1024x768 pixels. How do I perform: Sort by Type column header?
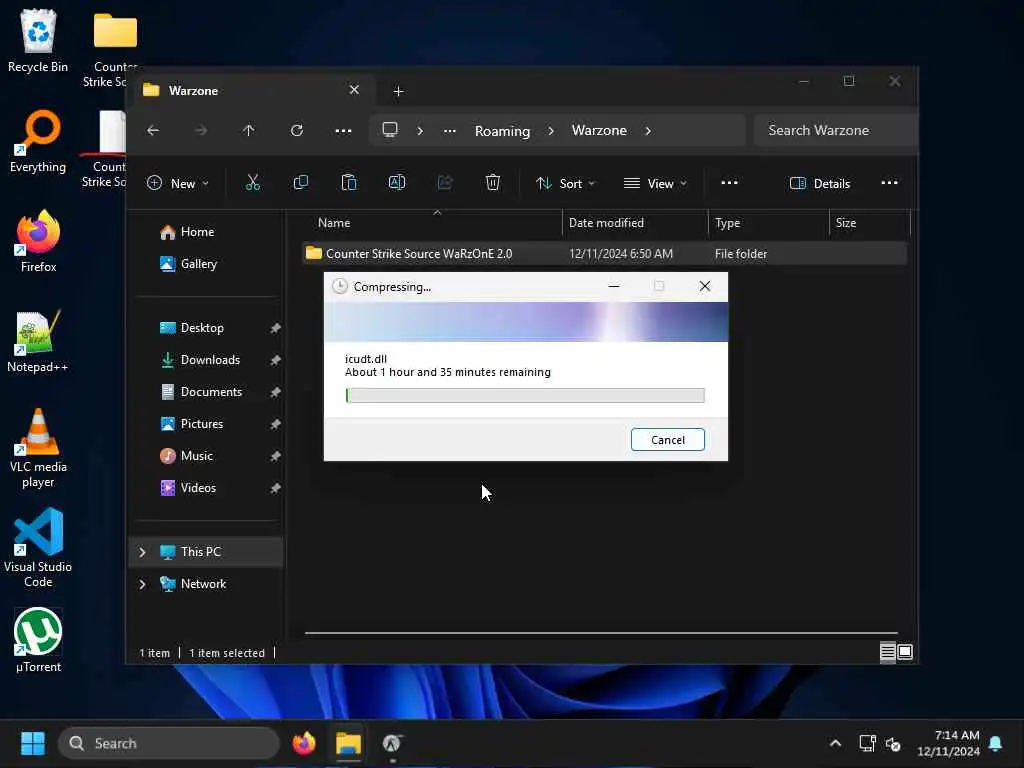(x=769, y=223)
